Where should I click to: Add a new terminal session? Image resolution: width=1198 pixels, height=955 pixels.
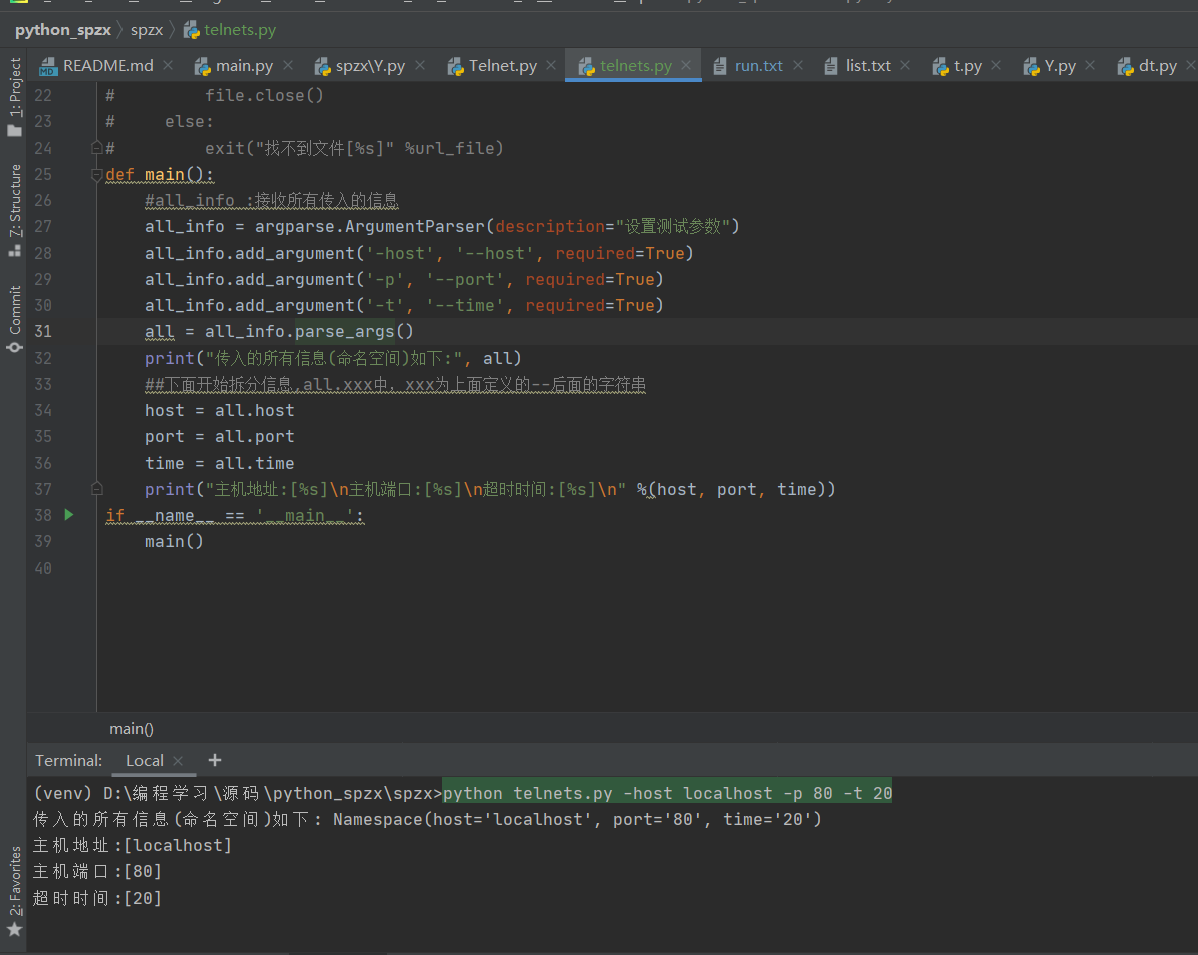click(215, 760)
